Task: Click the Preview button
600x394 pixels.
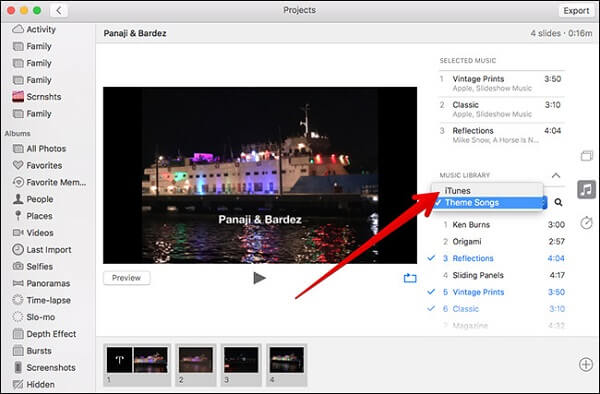Action: pyautogui.click(x=126, y=278)
